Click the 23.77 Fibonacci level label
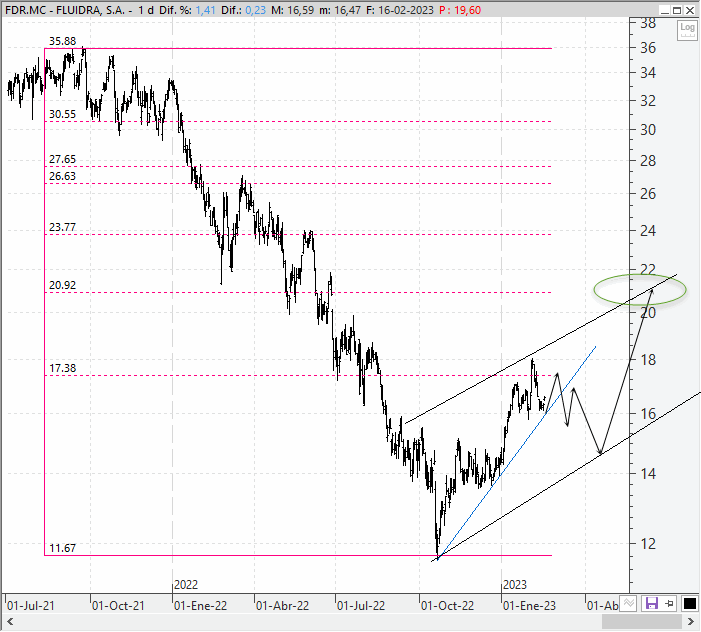Viewport: 701px width, 632px height. point(63,228)
